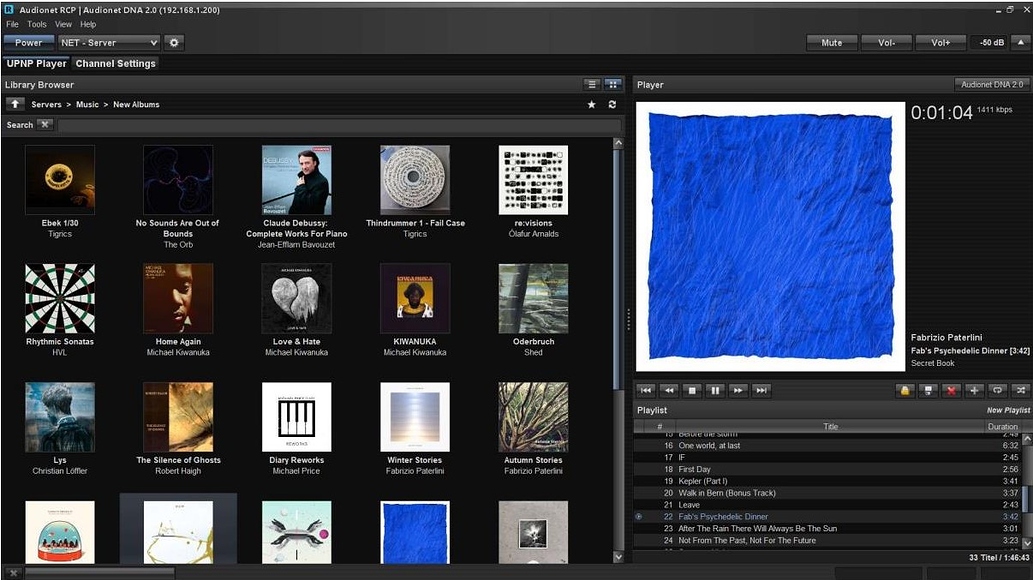This screenshot has width=1033, height=580.
Task: Fast forward the current track
Action: [738, 391]
